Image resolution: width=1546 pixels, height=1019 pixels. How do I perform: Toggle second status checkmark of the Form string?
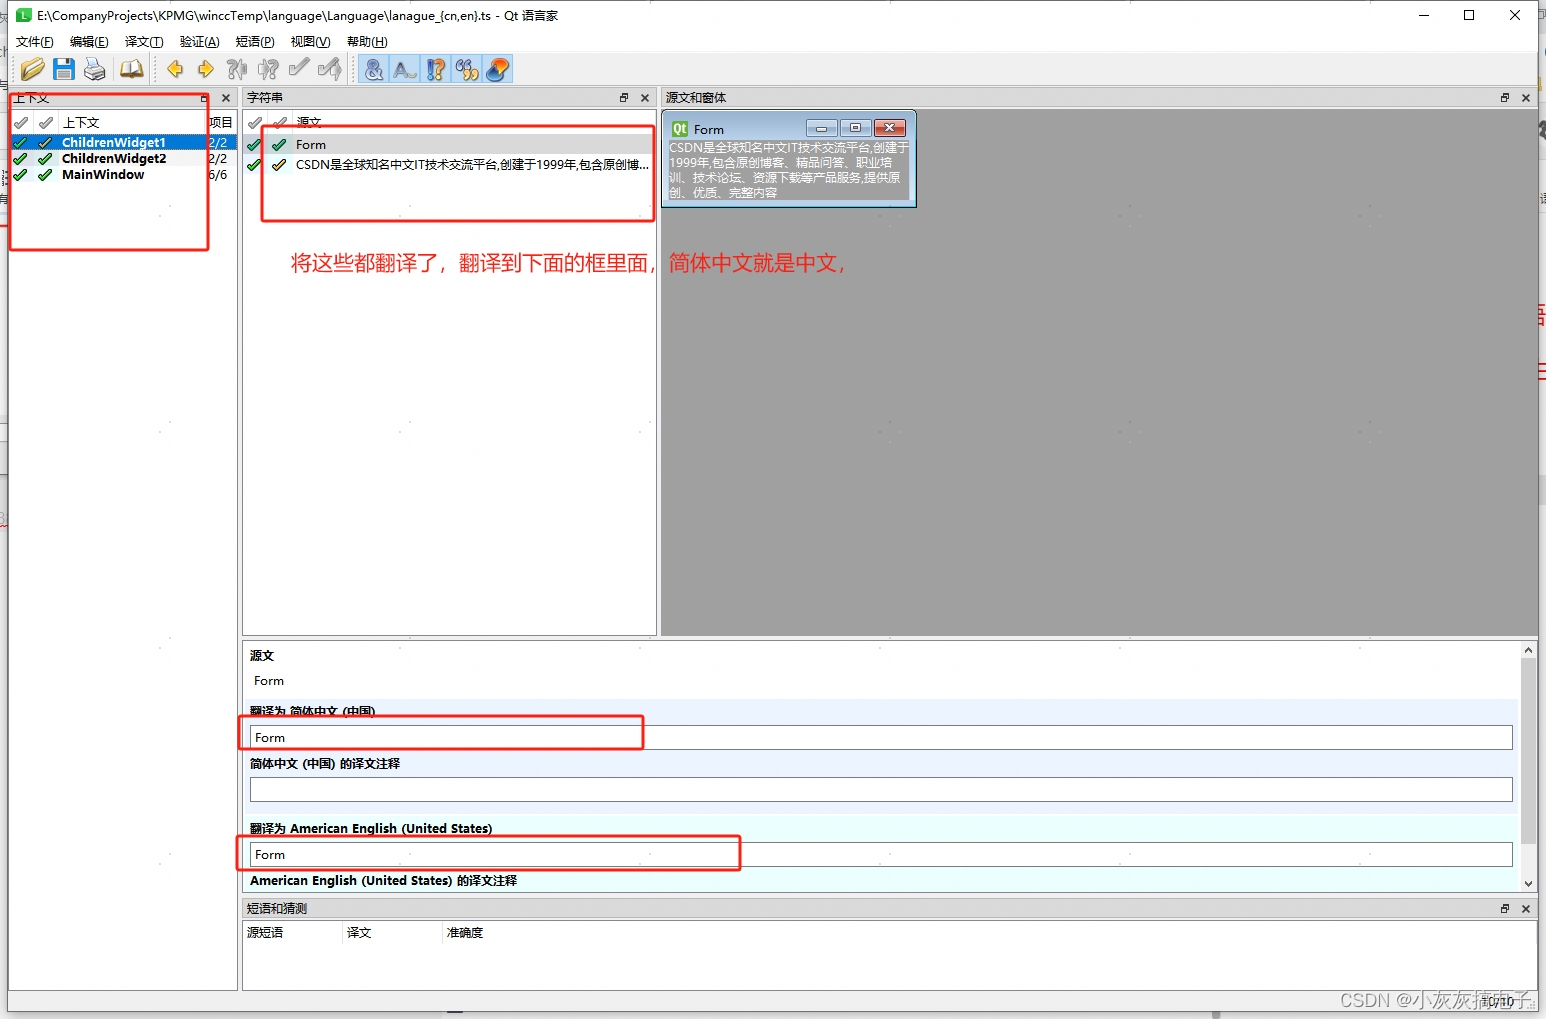280,145
